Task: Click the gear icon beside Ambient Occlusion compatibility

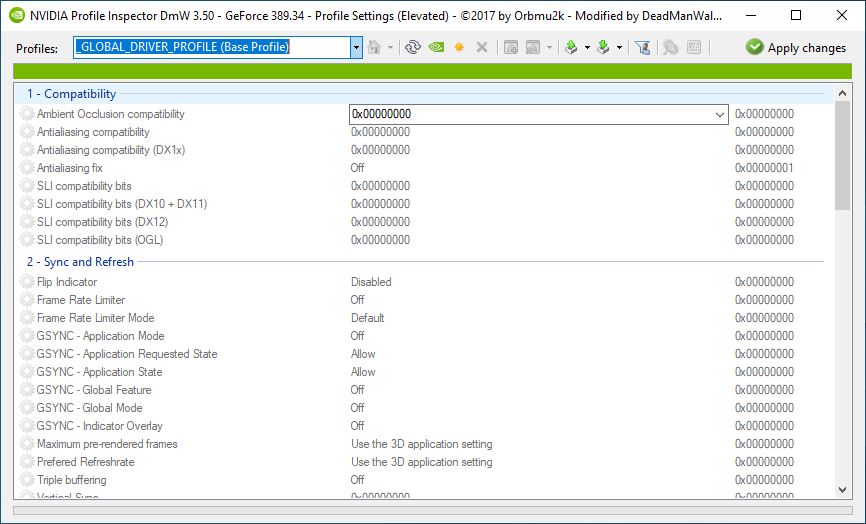Action: [x=27, y=114]
